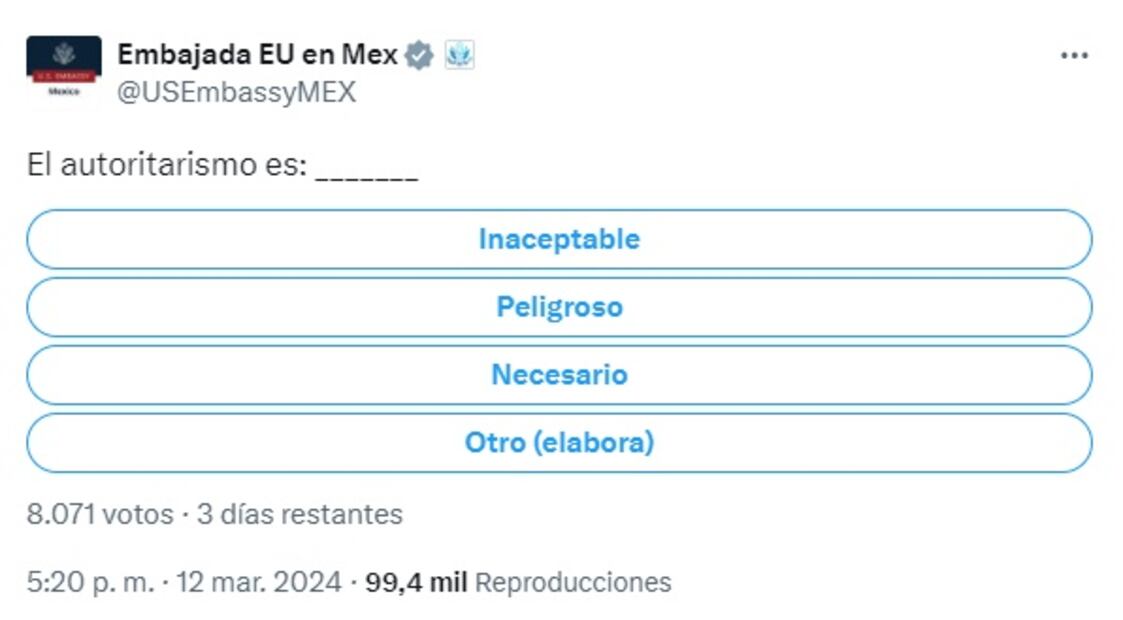Click the 12 mar. 2024 date
This screenshot has height=620, width=1123.
pos(258,582)
